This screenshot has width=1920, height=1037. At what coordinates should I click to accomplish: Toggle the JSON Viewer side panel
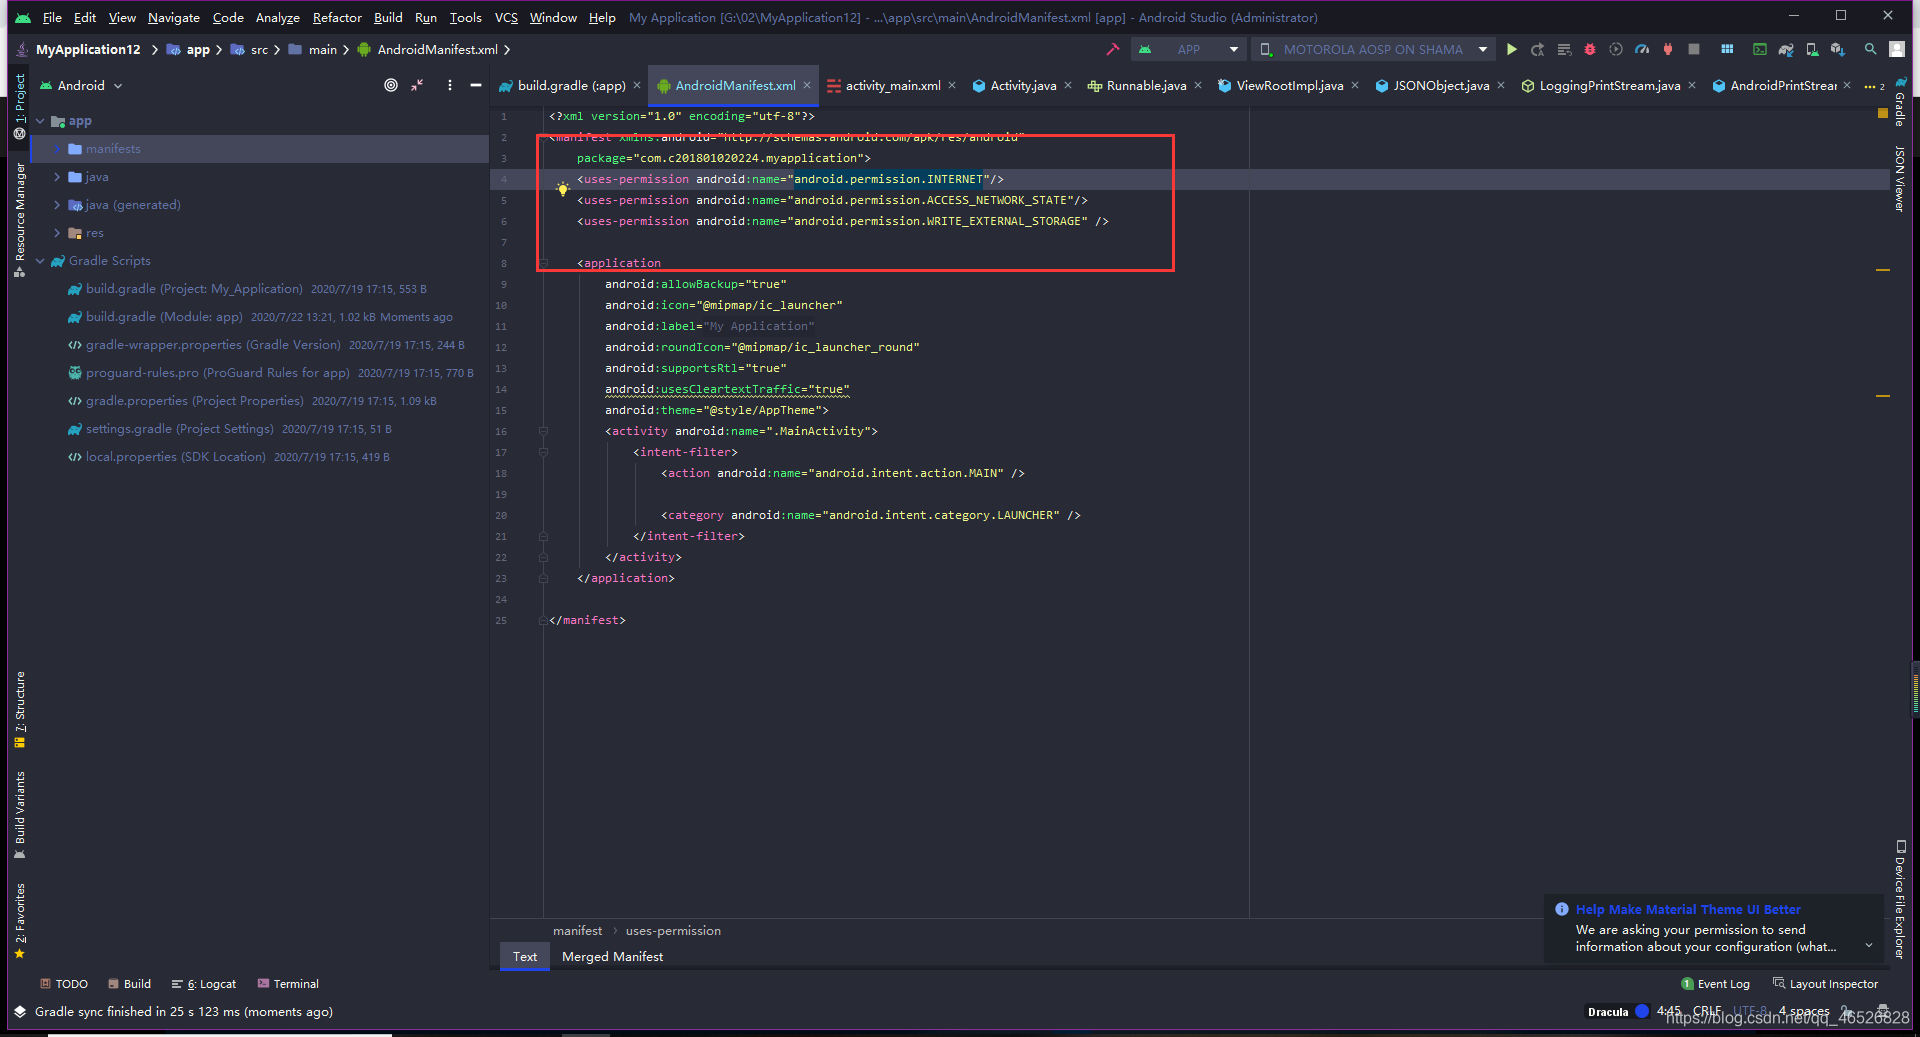click(1900, 179)
